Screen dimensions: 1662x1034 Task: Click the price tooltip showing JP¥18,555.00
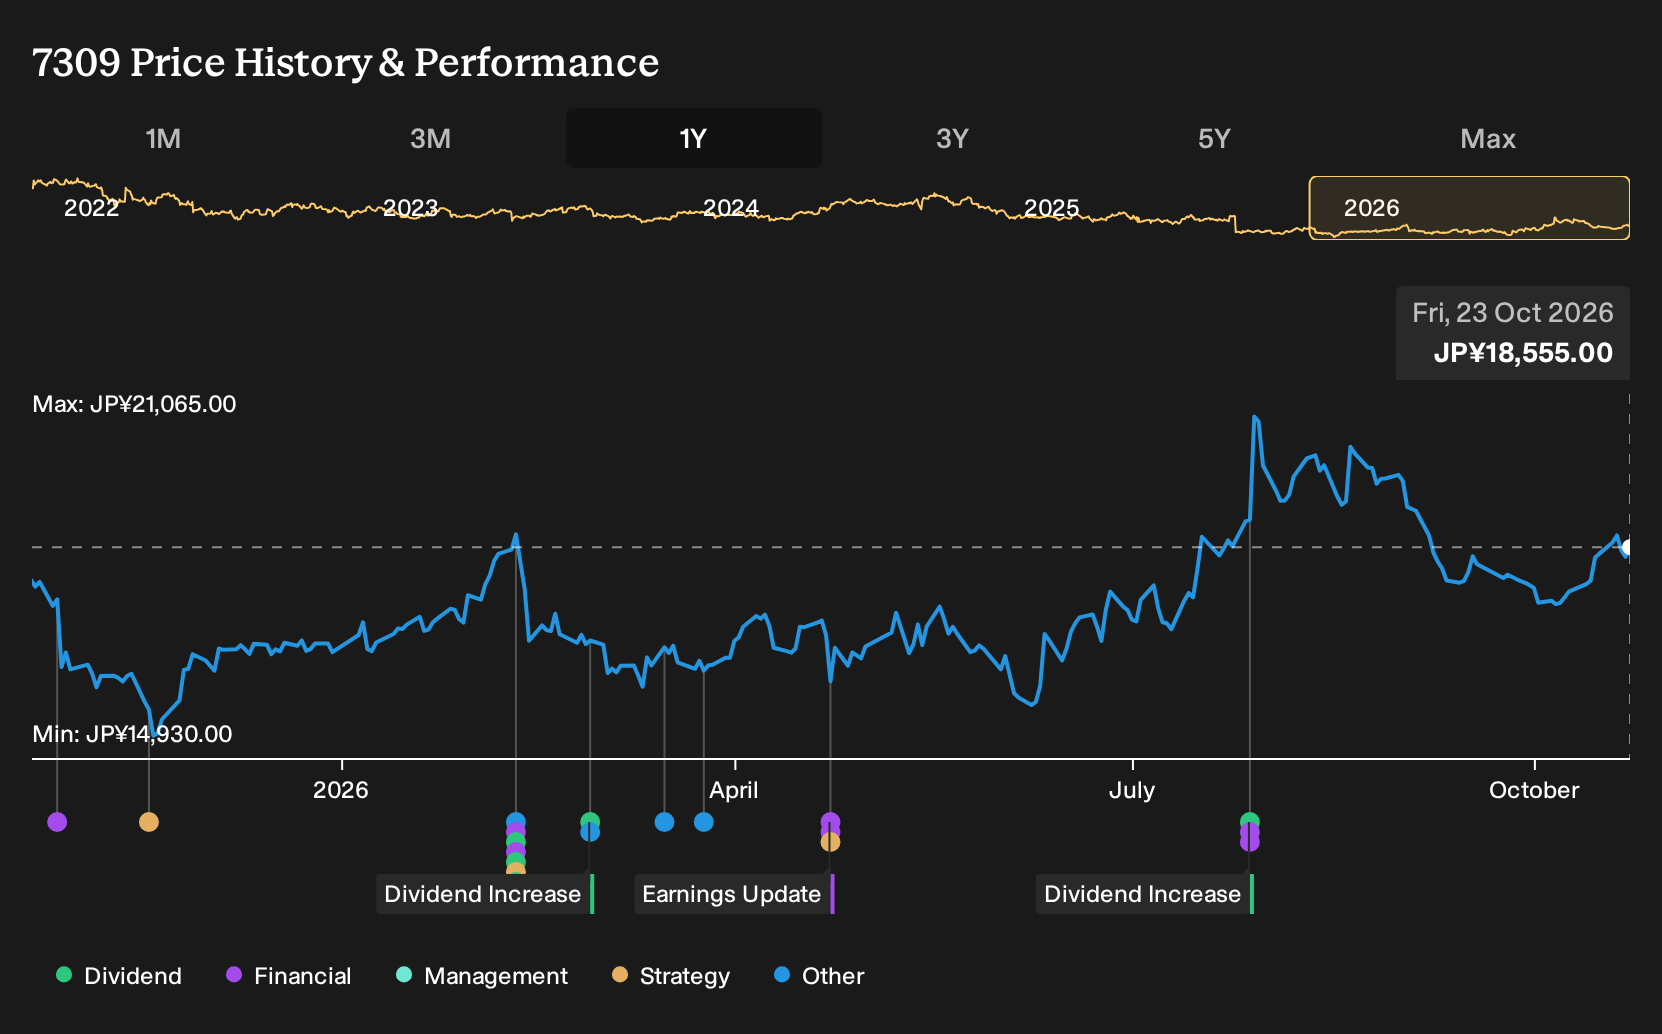pos(1513,333)
